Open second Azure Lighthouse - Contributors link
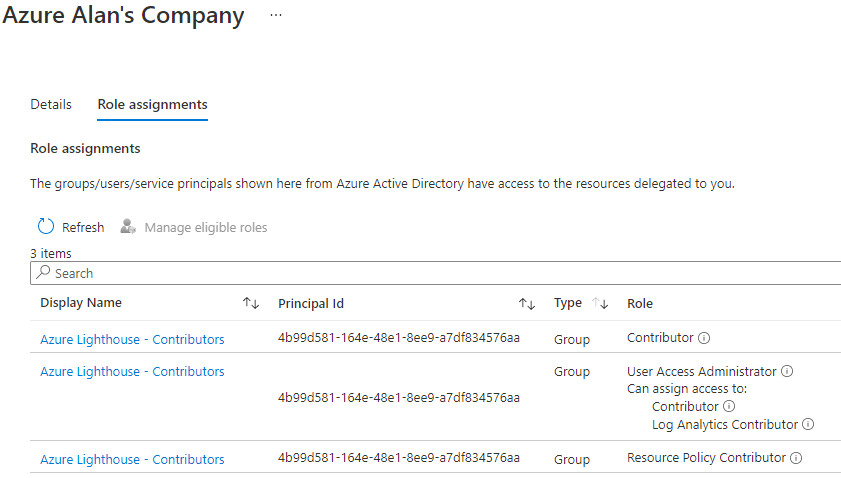841x478 pixels. click(132, 371)
